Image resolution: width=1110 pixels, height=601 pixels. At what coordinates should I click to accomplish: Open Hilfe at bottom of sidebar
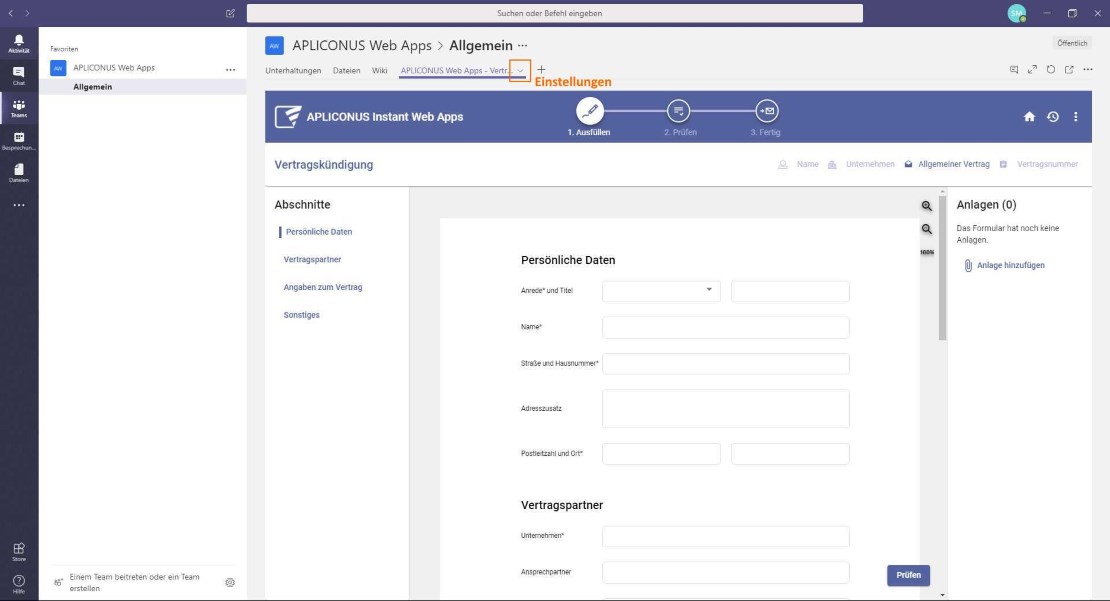tap(18, 584)
